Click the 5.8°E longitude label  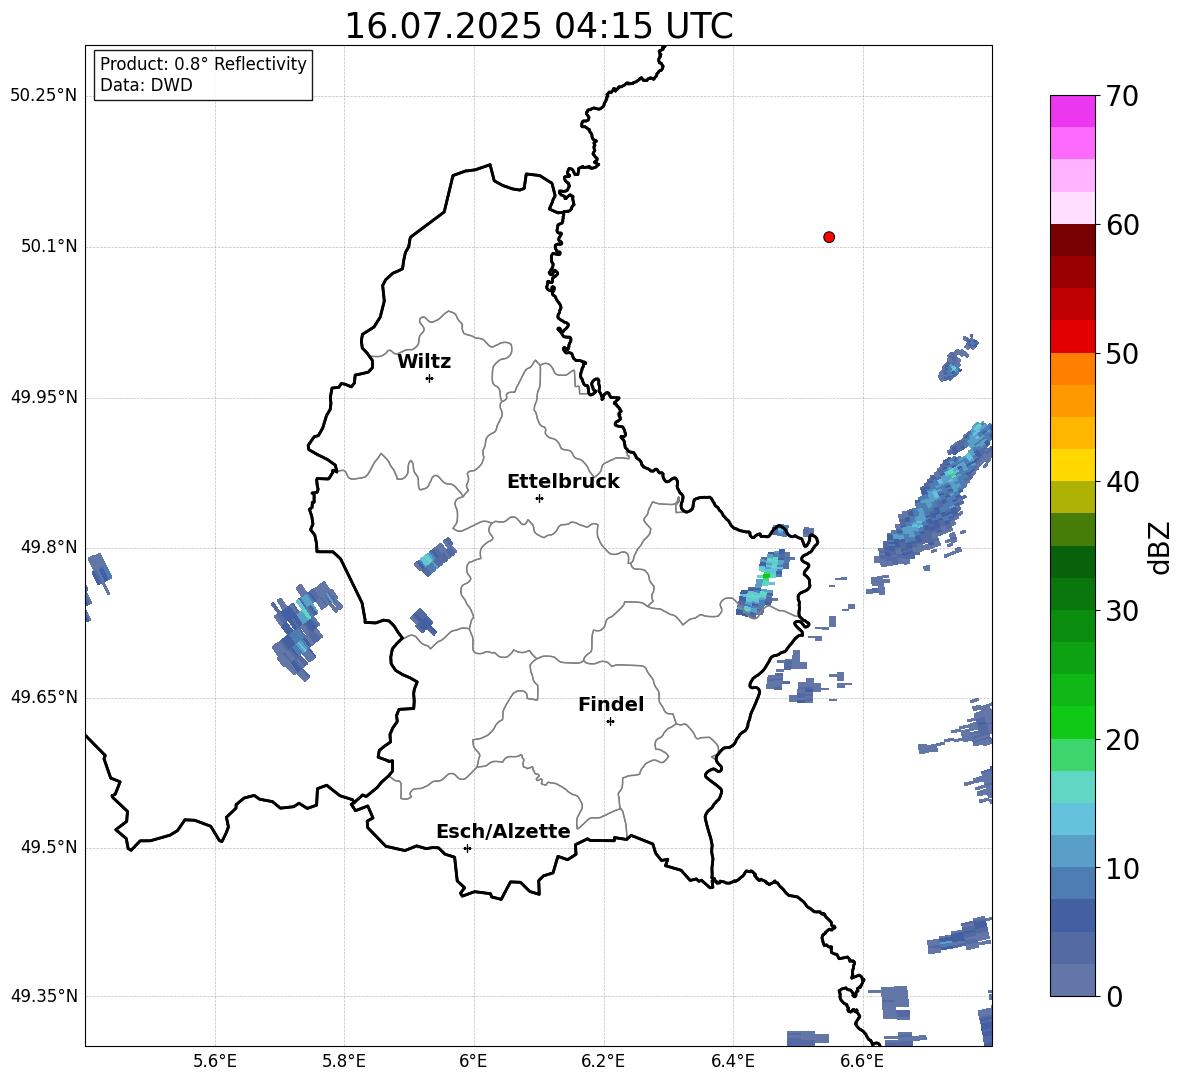(344, 1061)
